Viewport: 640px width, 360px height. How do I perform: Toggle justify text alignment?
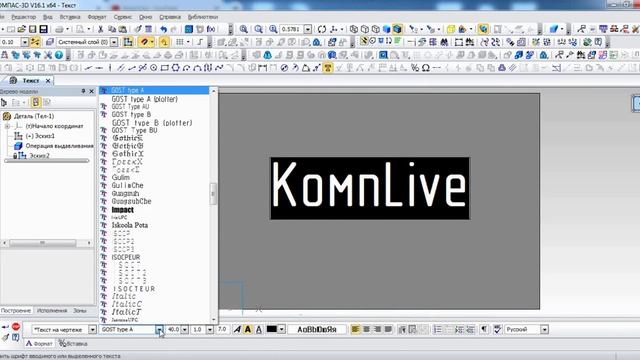point(388,329)
